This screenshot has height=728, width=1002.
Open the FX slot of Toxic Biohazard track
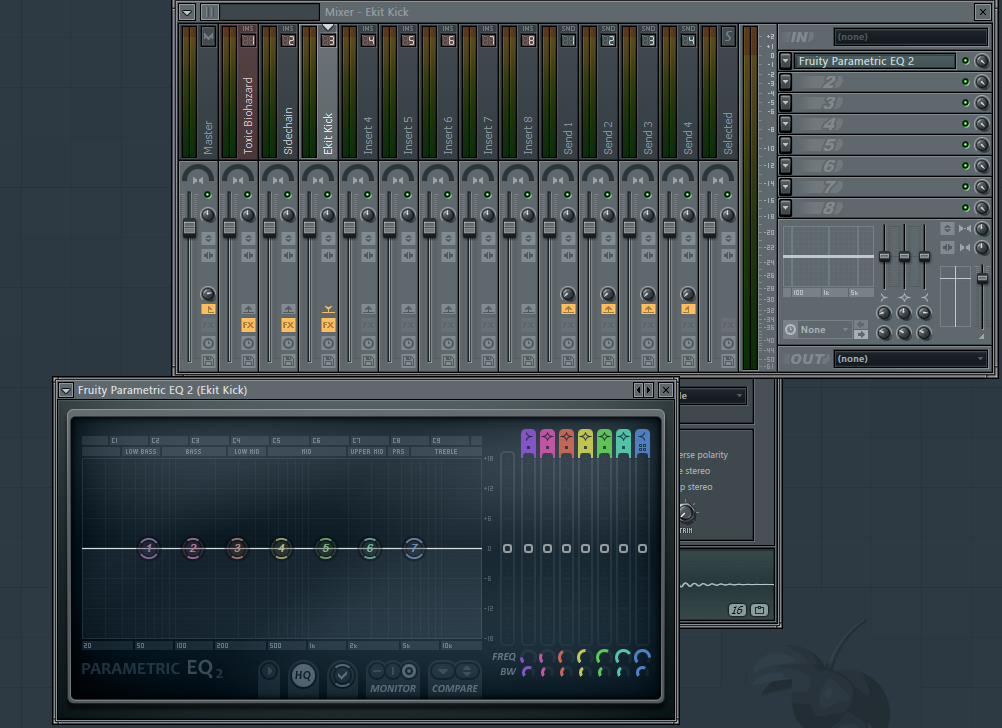point(248,325)
